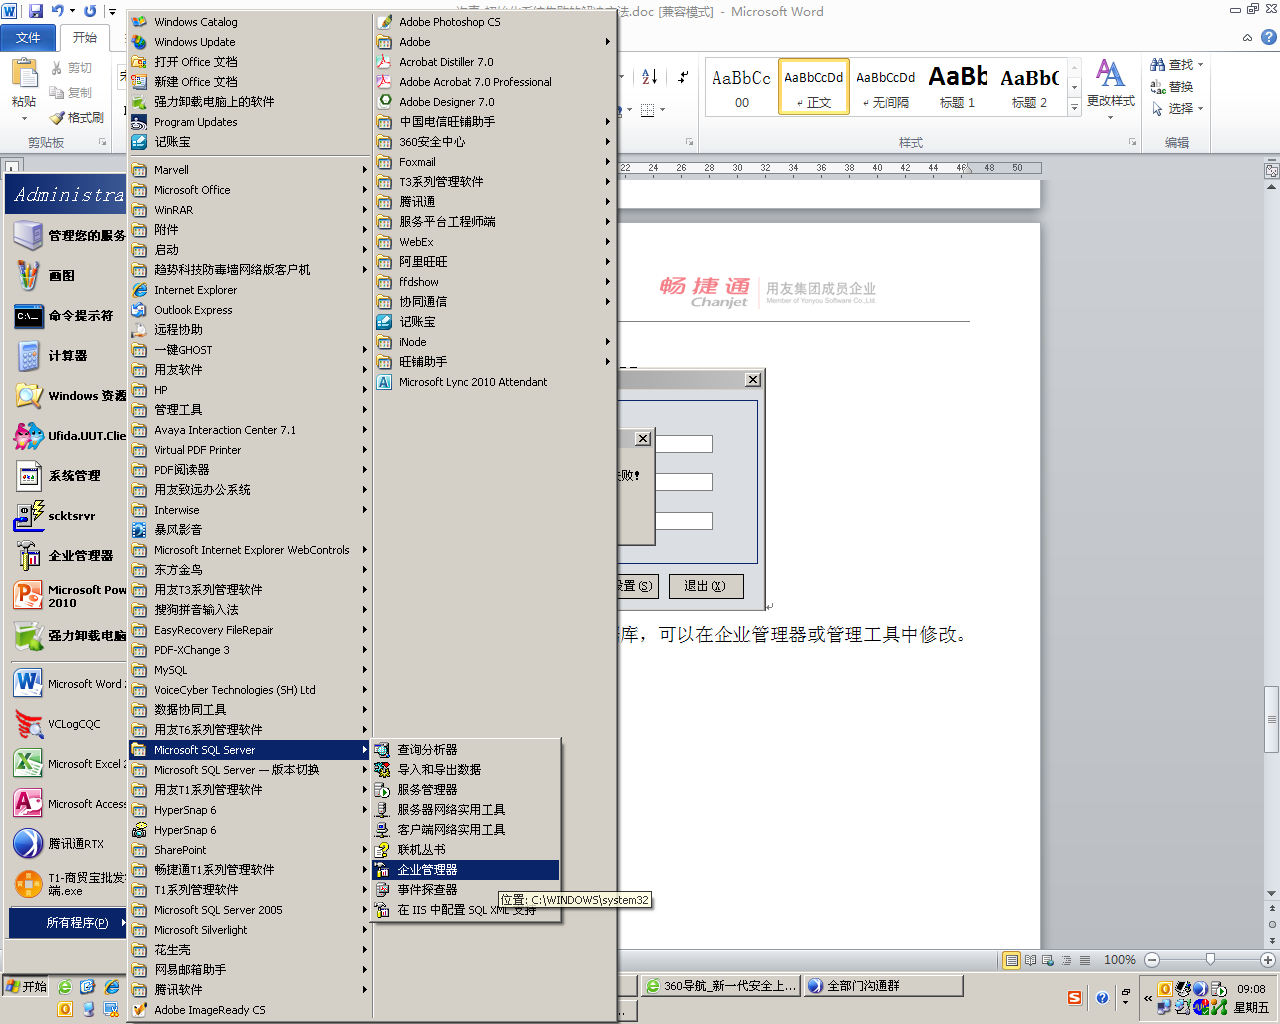Click the Word help question mark icon
The image size is (1280, 1024).
point(1269,38)
